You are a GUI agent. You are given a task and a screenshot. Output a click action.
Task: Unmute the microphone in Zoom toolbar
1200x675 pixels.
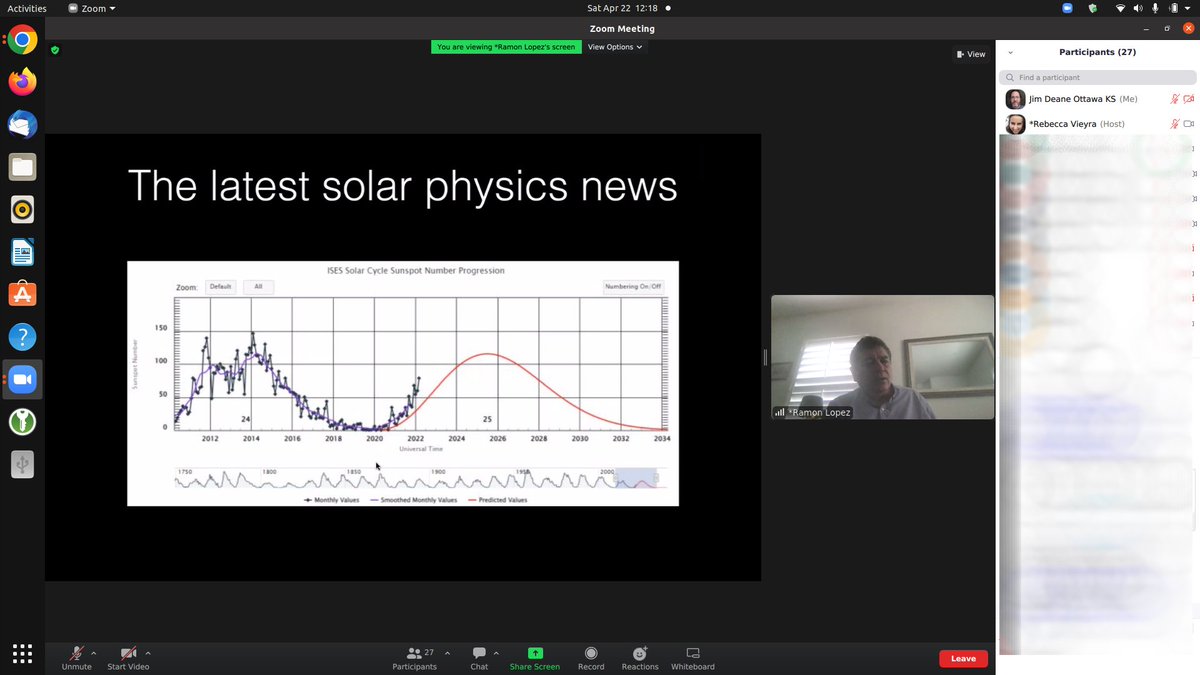pos(77,658)
